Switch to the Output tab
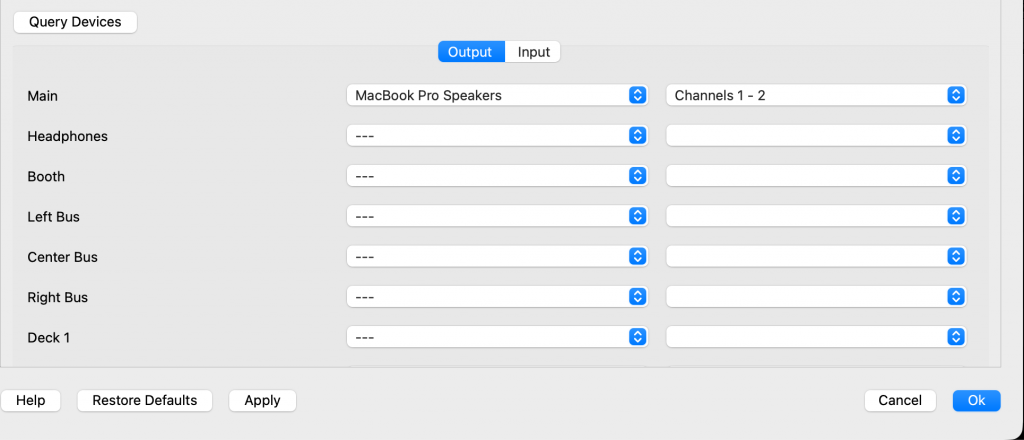This screenshot has height=440, width=1024. [470, 52]
